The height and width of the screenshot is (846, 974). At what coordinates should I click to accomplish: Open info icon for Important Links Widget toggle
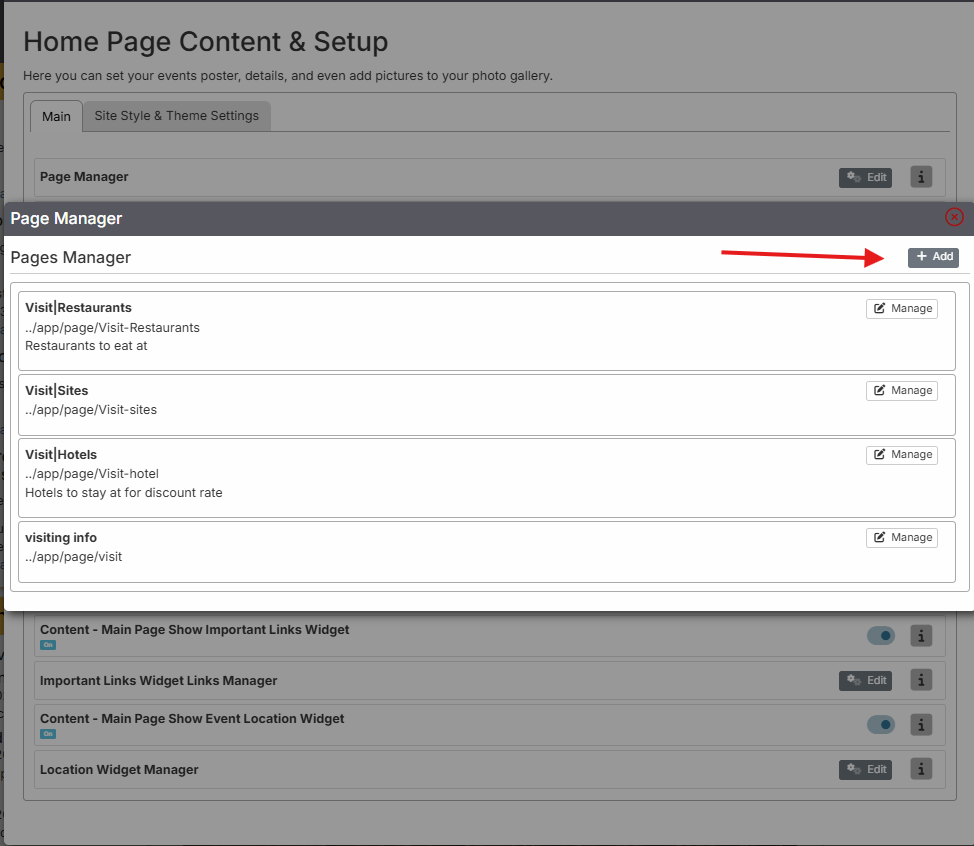click(921, 635)
